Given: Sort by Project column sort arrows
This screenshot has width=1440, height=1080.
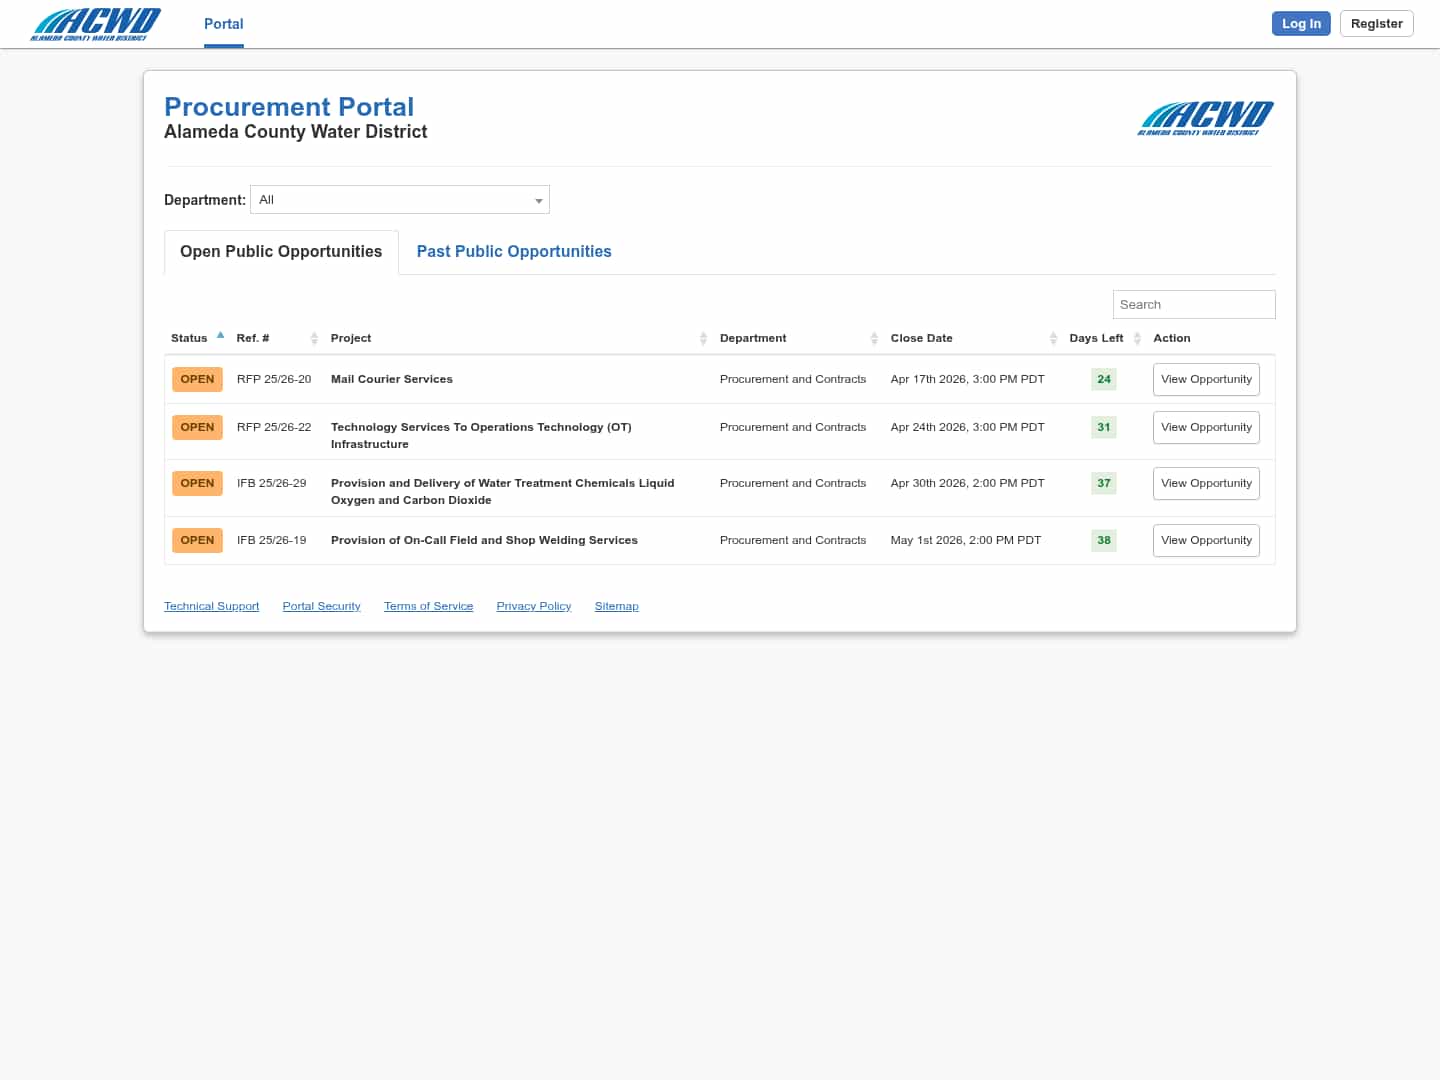Looking at the screenshot, I should click(703, 339).
